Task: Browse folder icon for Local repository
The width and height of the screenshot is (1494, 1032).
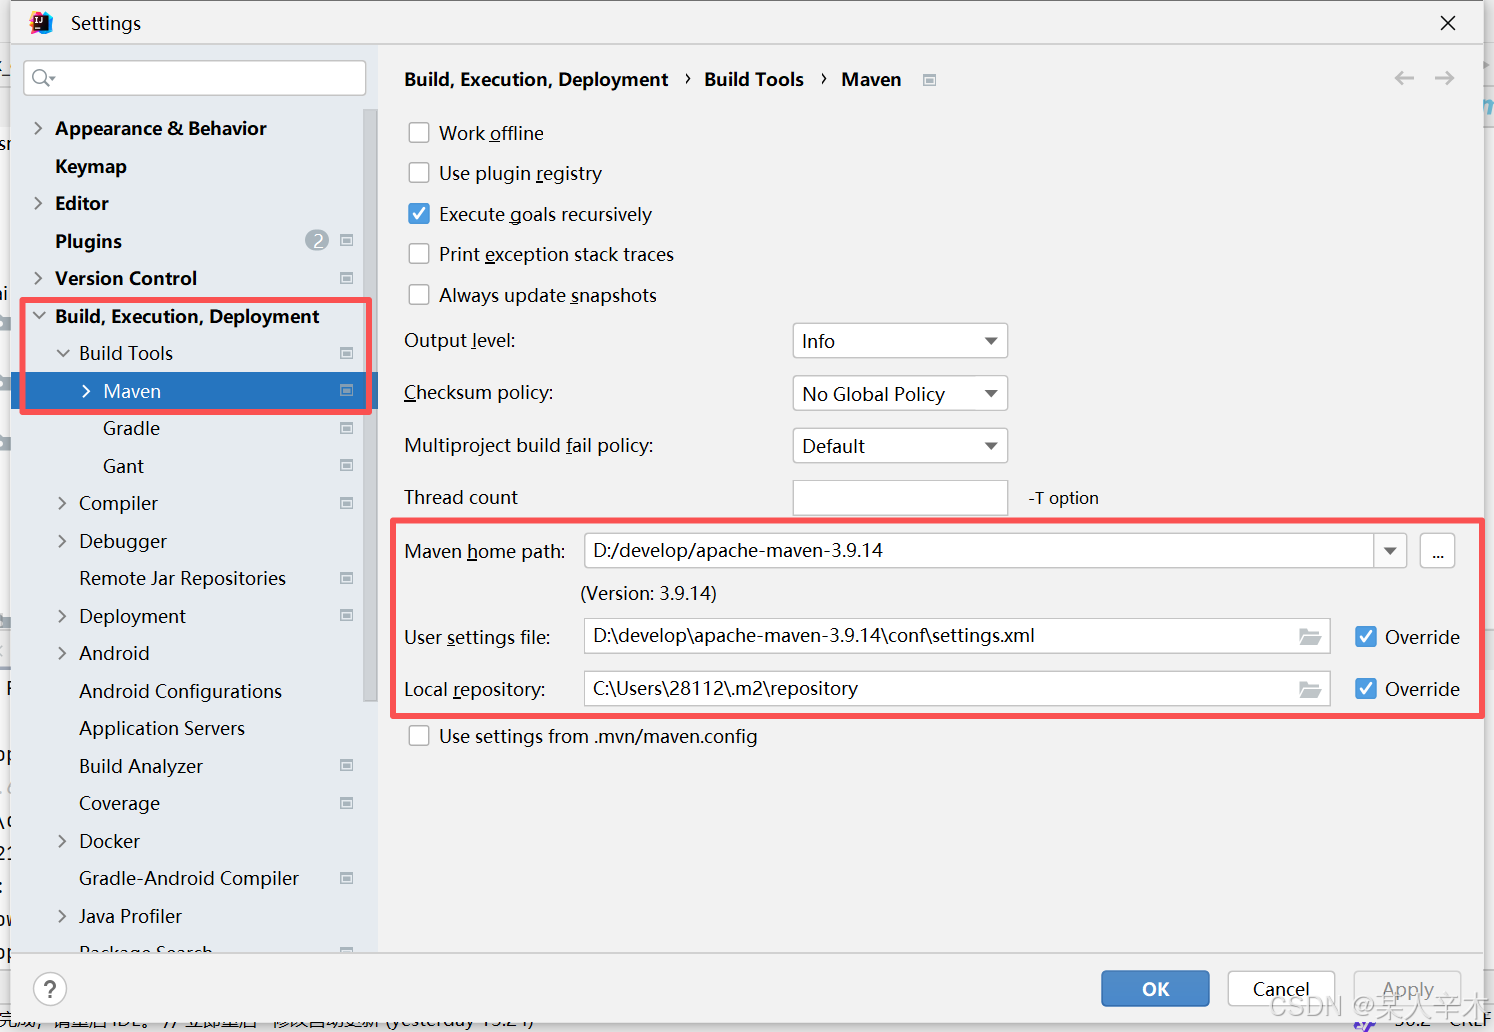Action: click(1310, 689)
